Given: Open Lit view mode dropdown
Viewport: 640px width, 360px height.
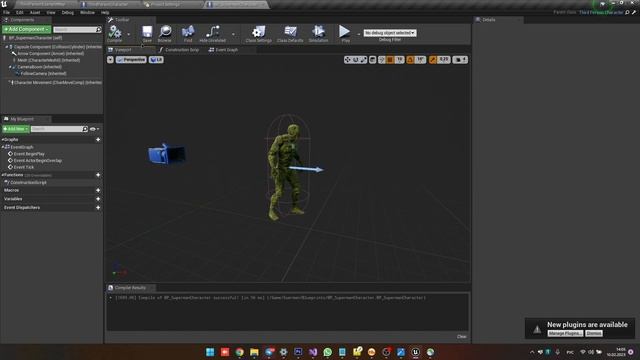Looking at the screenshot, I should pyautogui.click(x=156, y=60).
